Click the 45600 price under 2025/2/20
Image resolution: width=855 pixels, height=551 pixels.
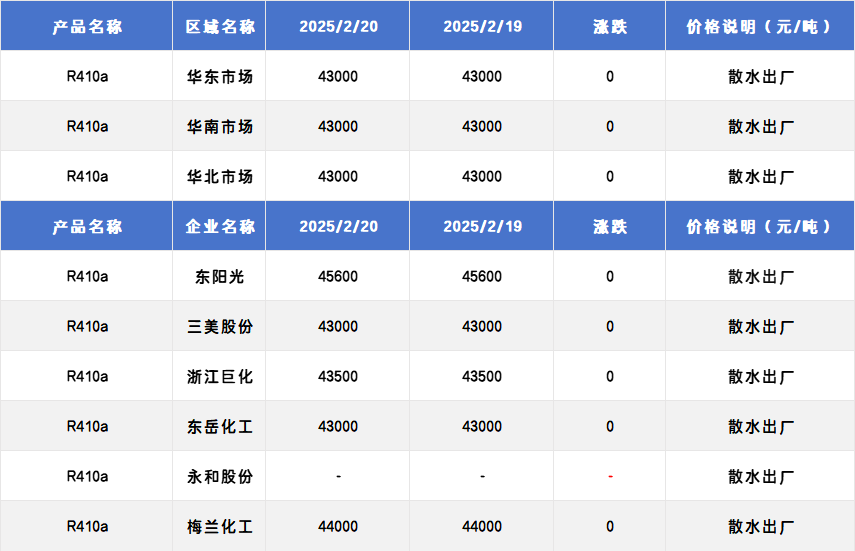(338, 277)
